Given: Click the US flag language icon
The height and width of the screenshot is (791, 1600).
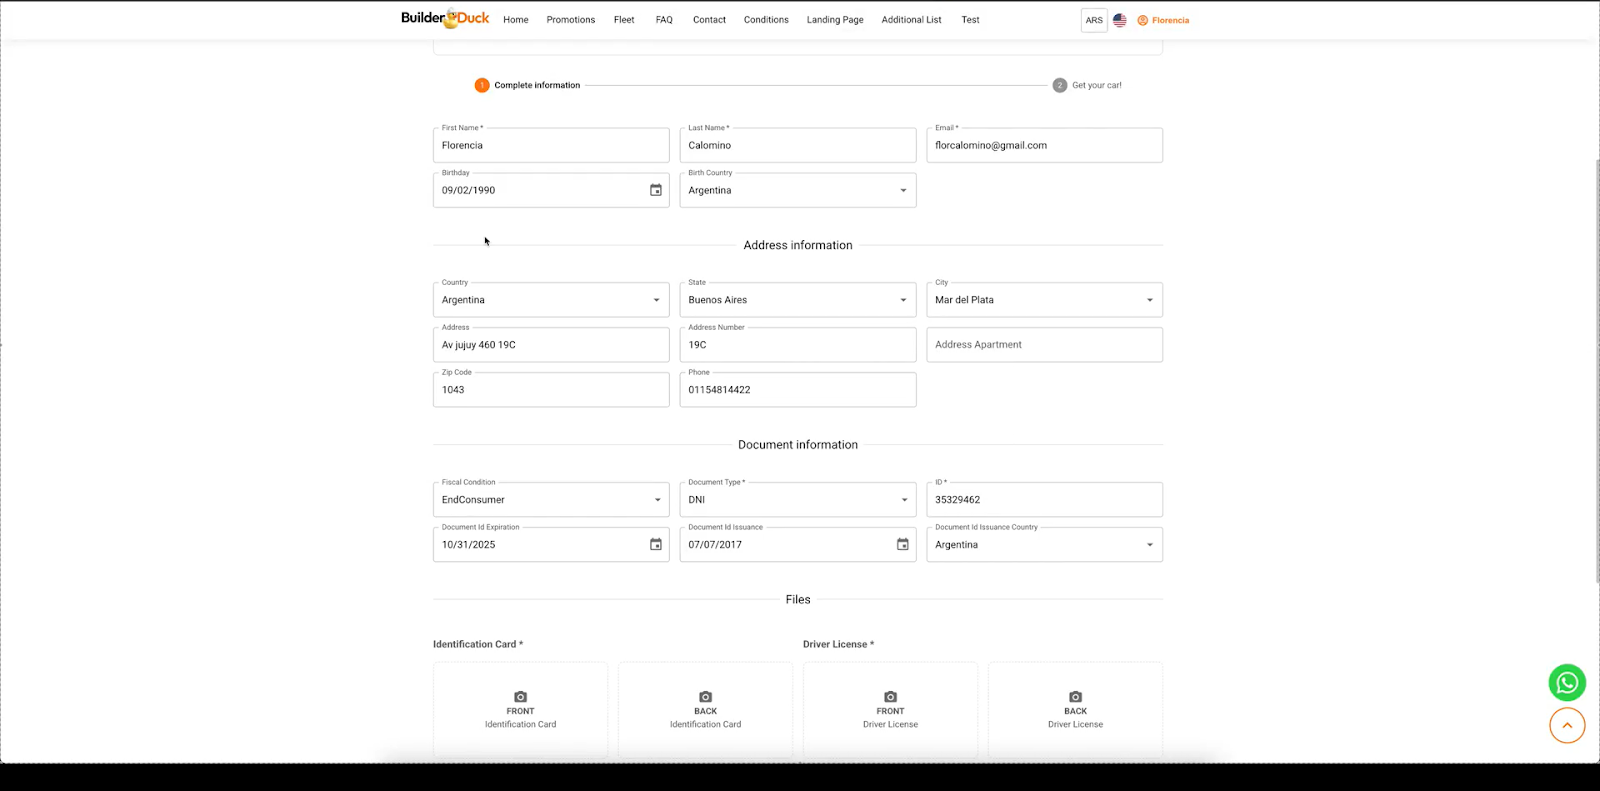Looking at the screenshot, I should [1120, 20].
